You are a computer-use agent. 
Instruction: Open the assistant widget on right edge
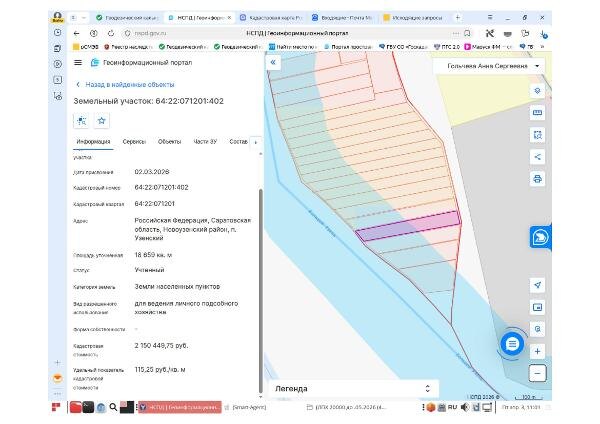tap(540, 237)
